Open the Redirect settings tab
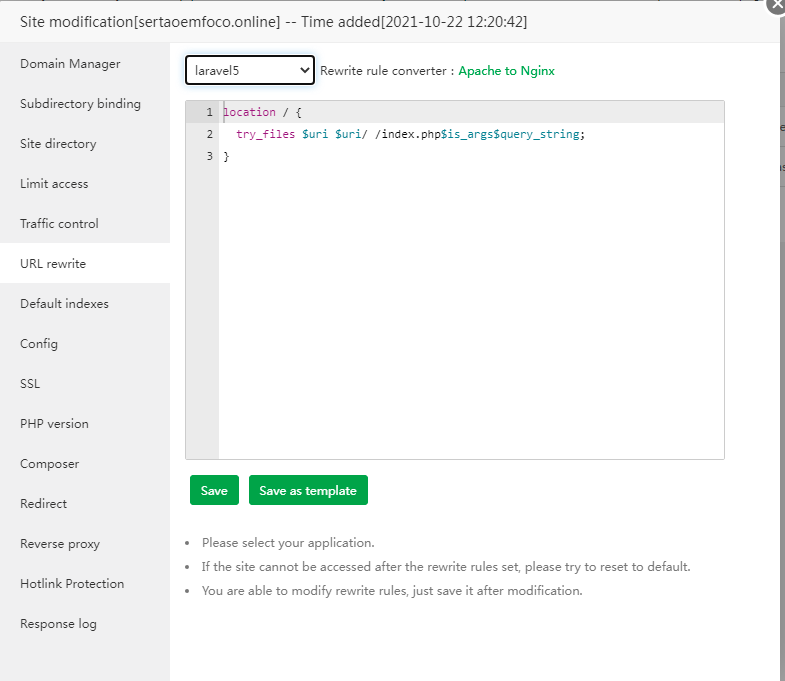The height and width of the screenshot is (681, 785). (x=44, y=504)
